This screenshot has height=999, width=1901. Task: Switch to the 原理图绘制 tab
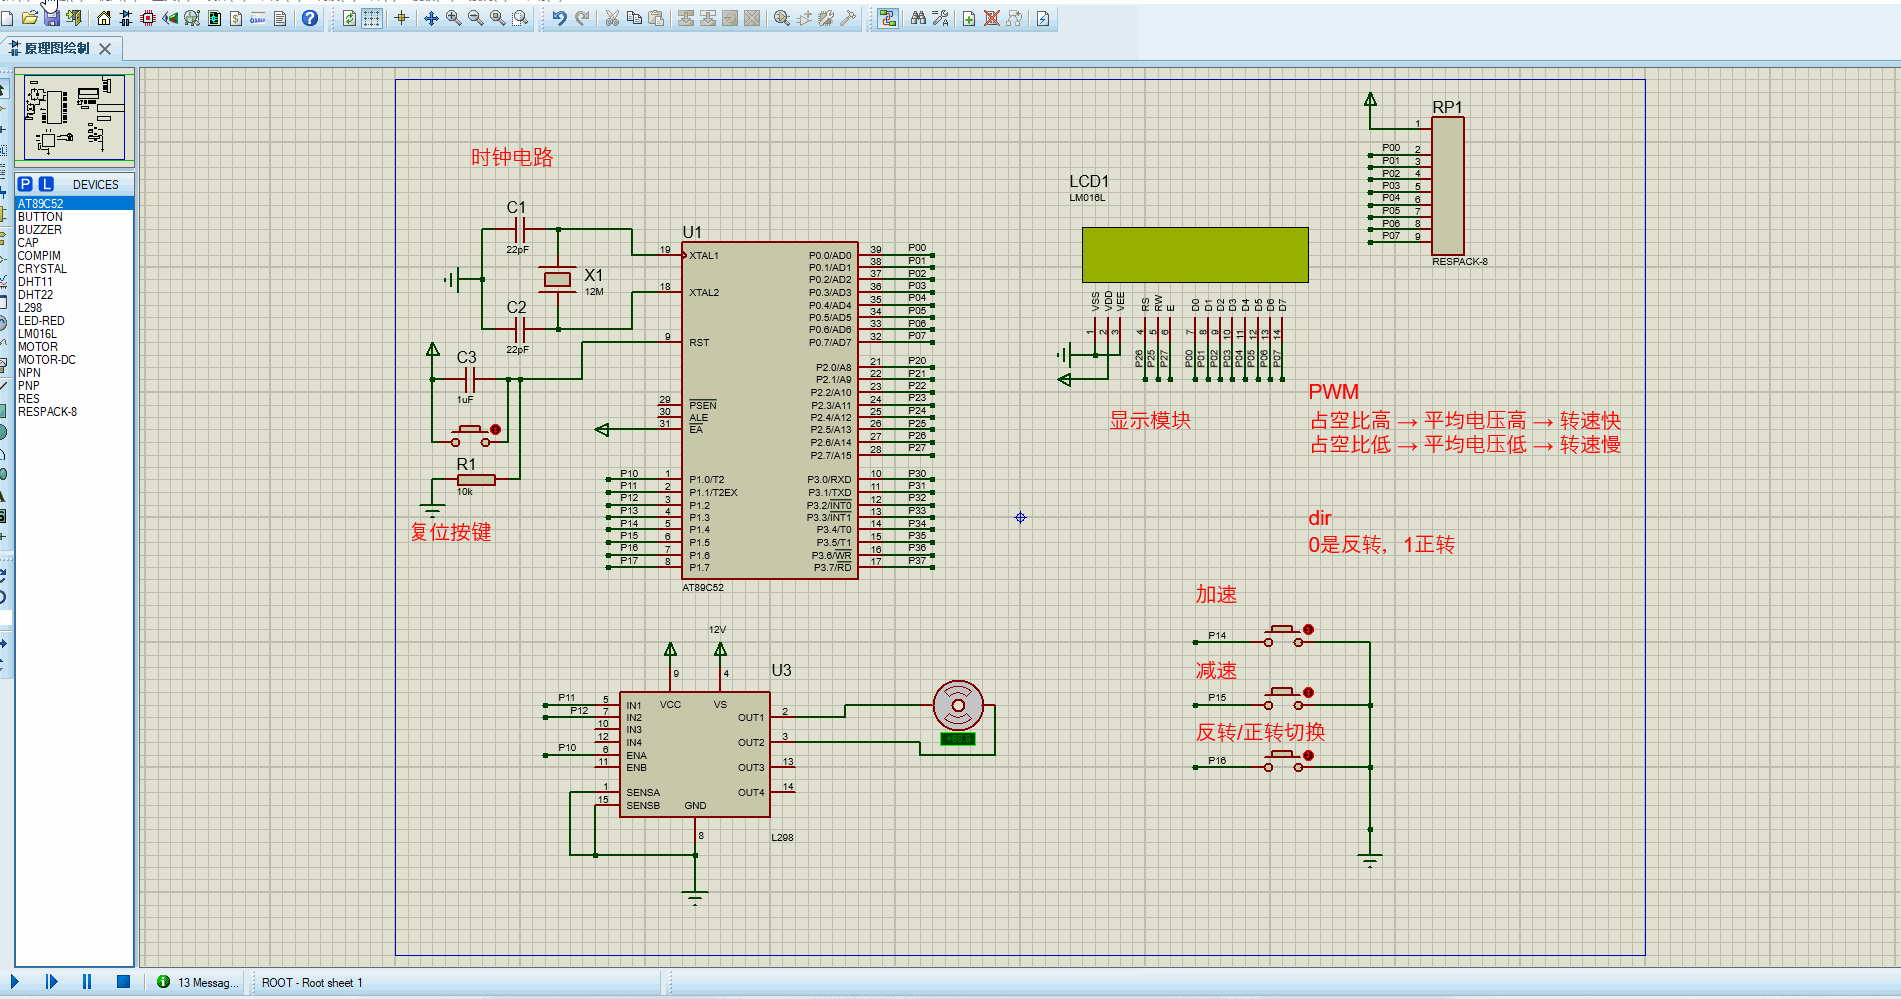pos(57,48)
